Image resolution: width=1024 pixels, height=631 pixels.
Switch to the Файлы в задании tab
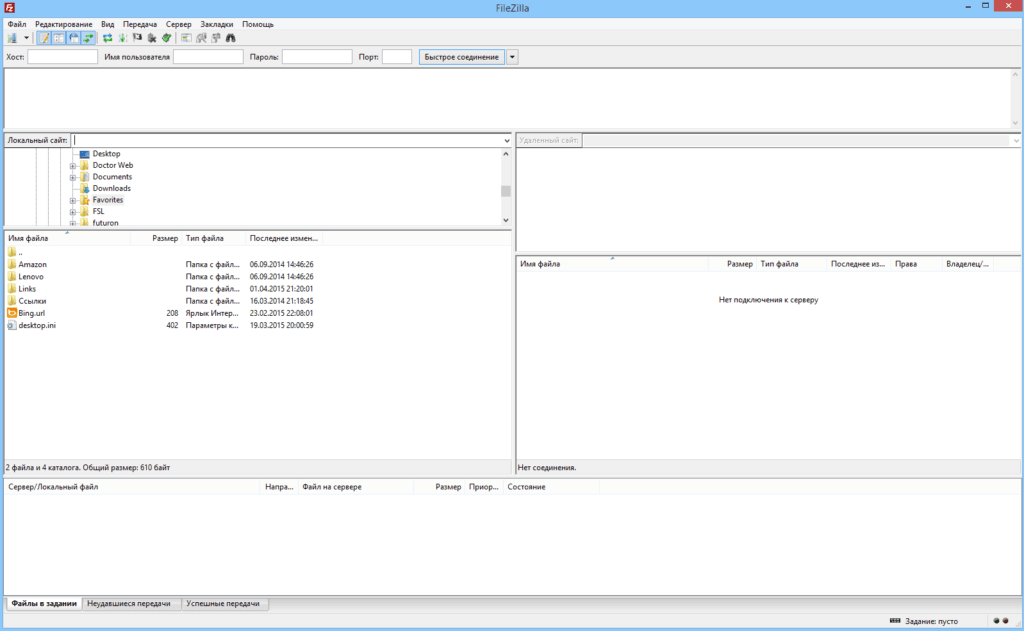point(44,604)
